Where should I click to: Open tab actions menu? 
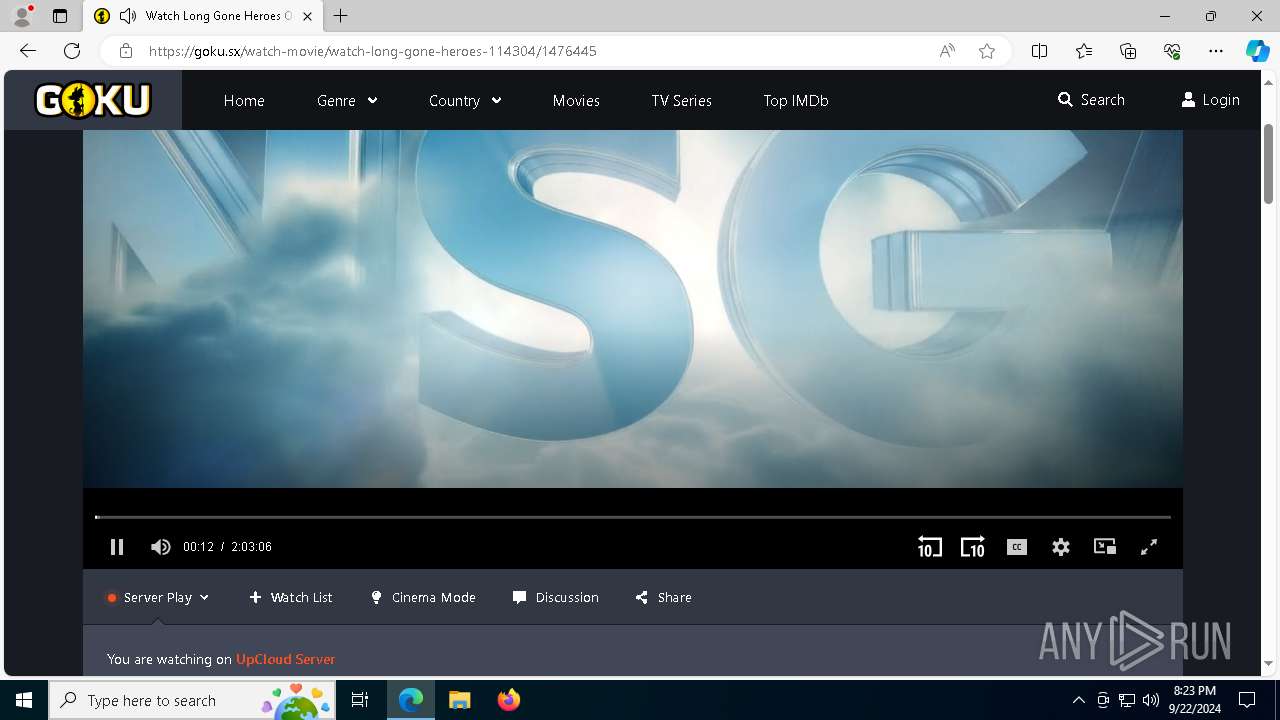[x=60, y=16]
